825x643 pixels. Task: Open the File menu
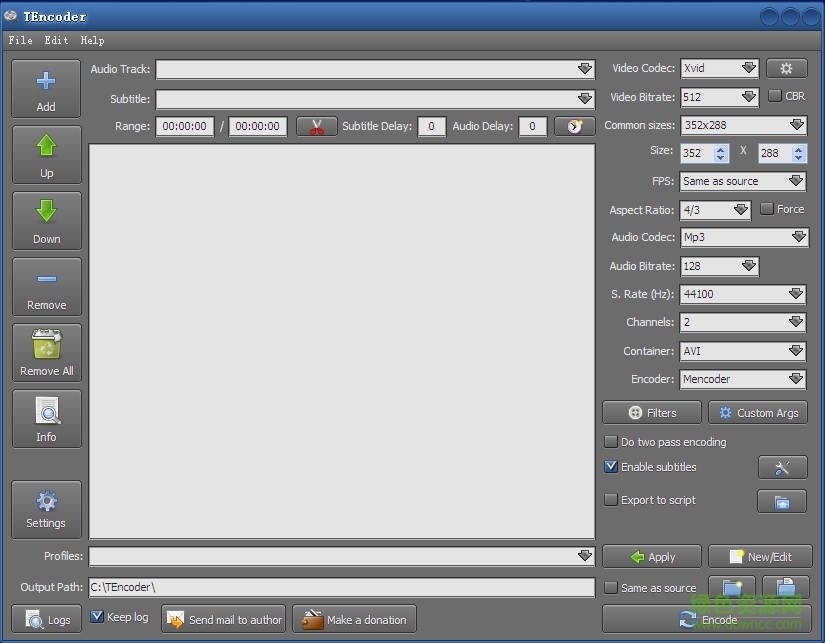(x=20, y=40)
